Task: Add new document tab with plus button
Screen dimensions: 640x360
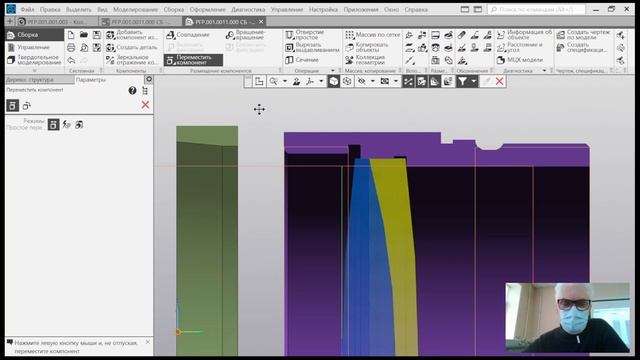Action: tap(10, 22)
